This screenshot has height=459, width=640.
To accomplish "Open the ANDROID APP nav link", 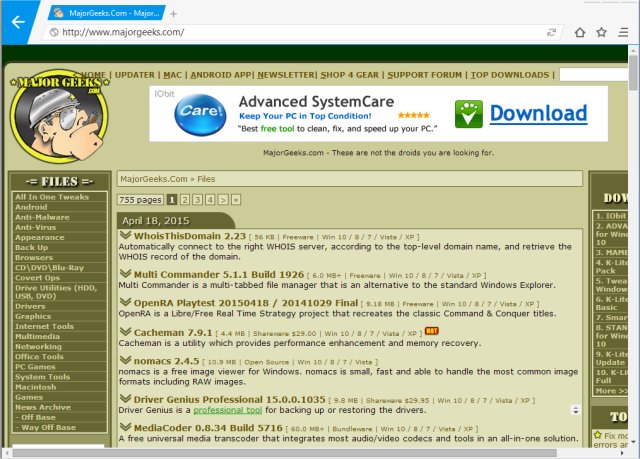I will click(221, 75).
